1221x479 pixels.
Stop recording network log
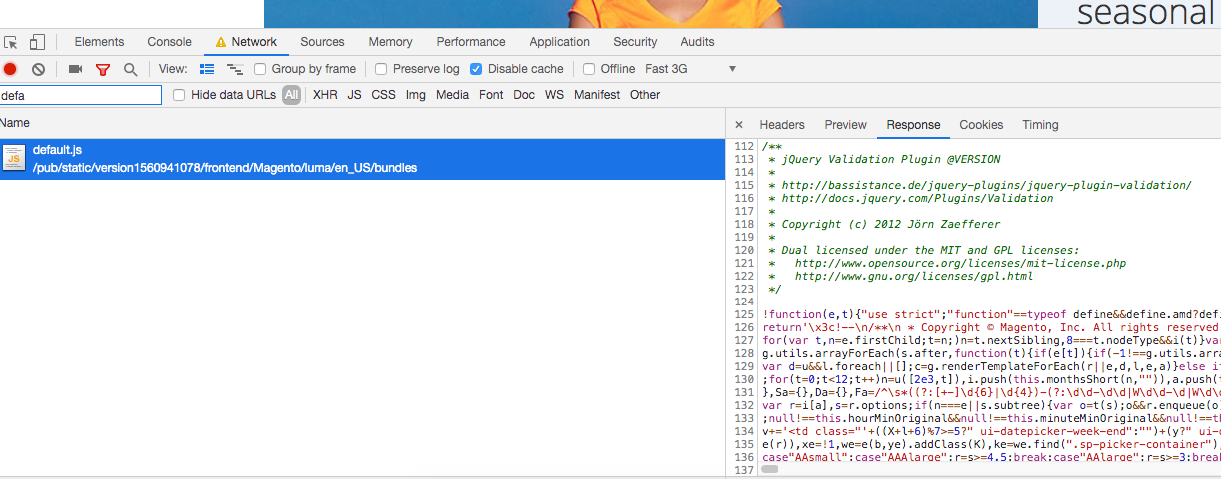coord(10,69)
